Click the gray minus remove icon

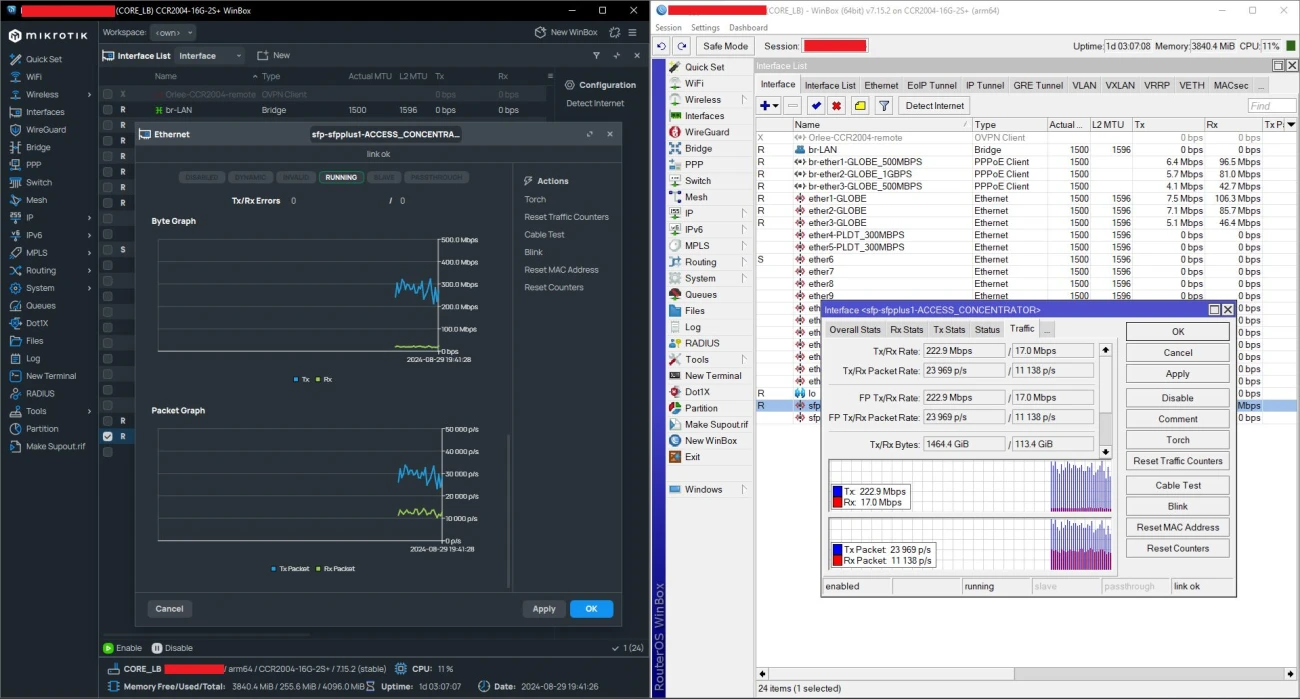[x=793, y=105]
